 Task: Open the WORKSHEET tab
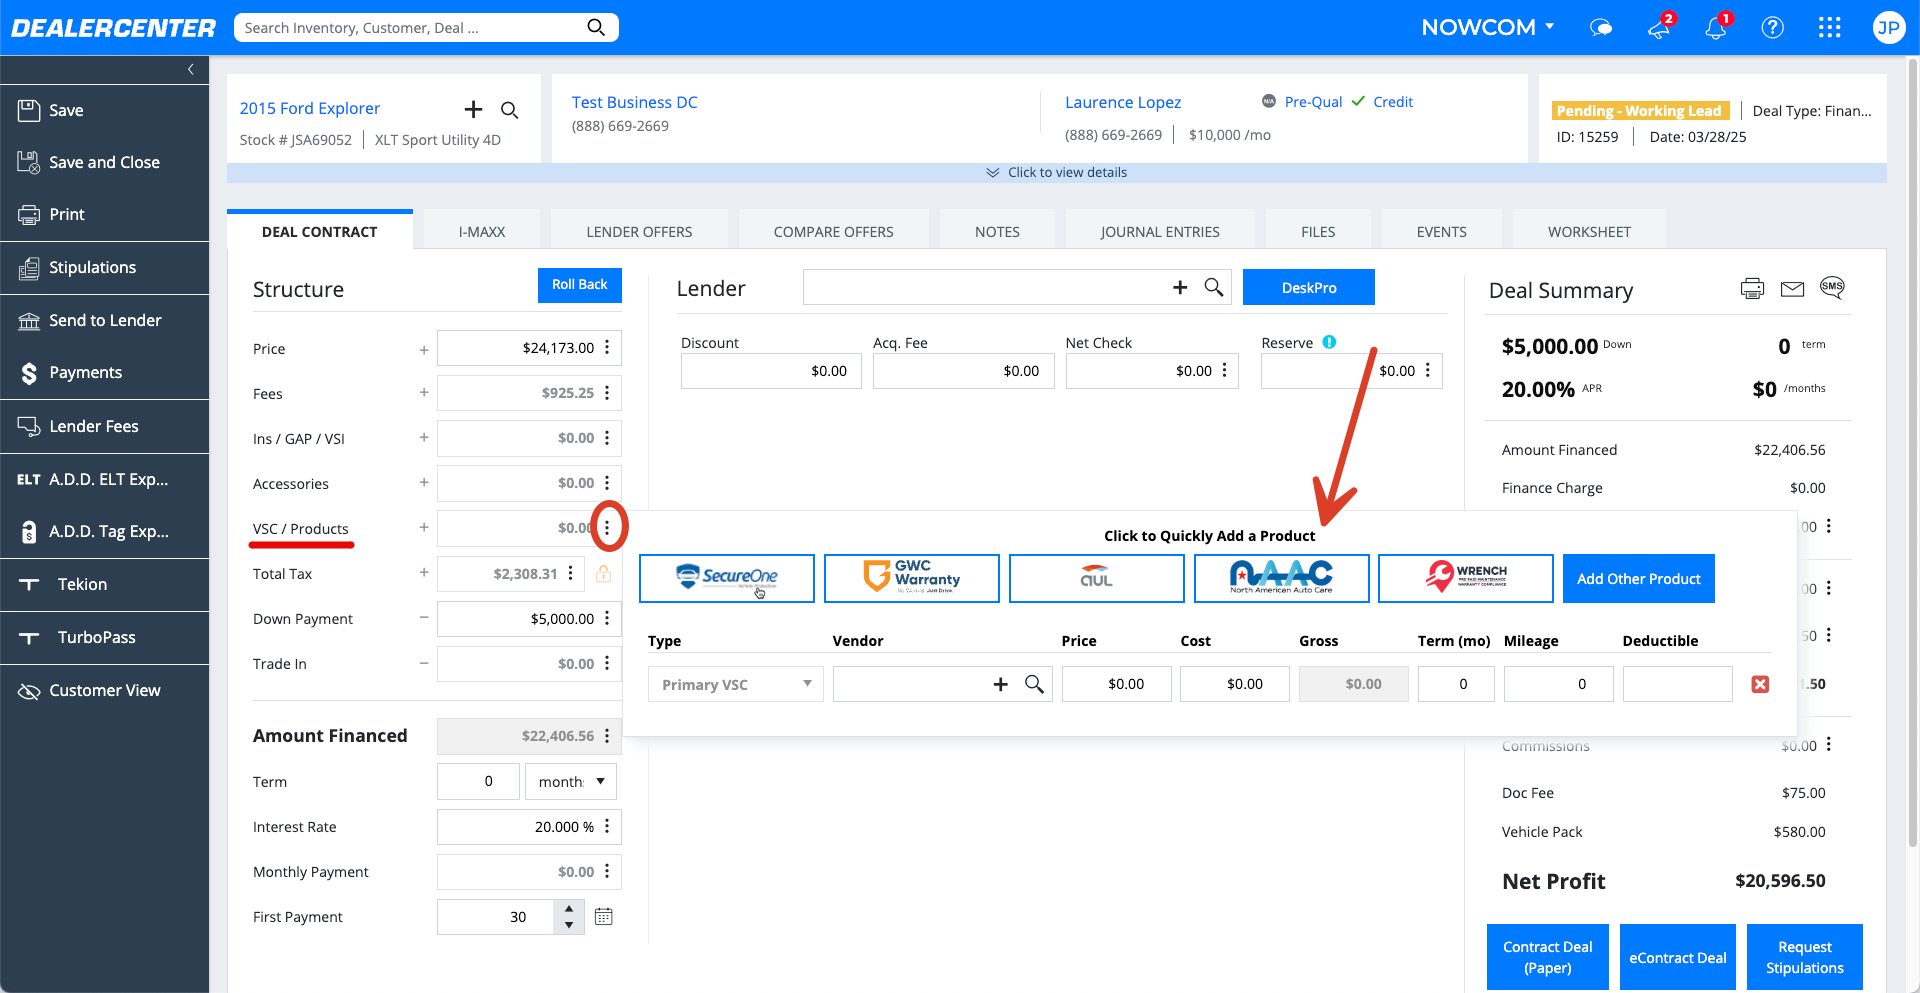[x=1589, y=231]
